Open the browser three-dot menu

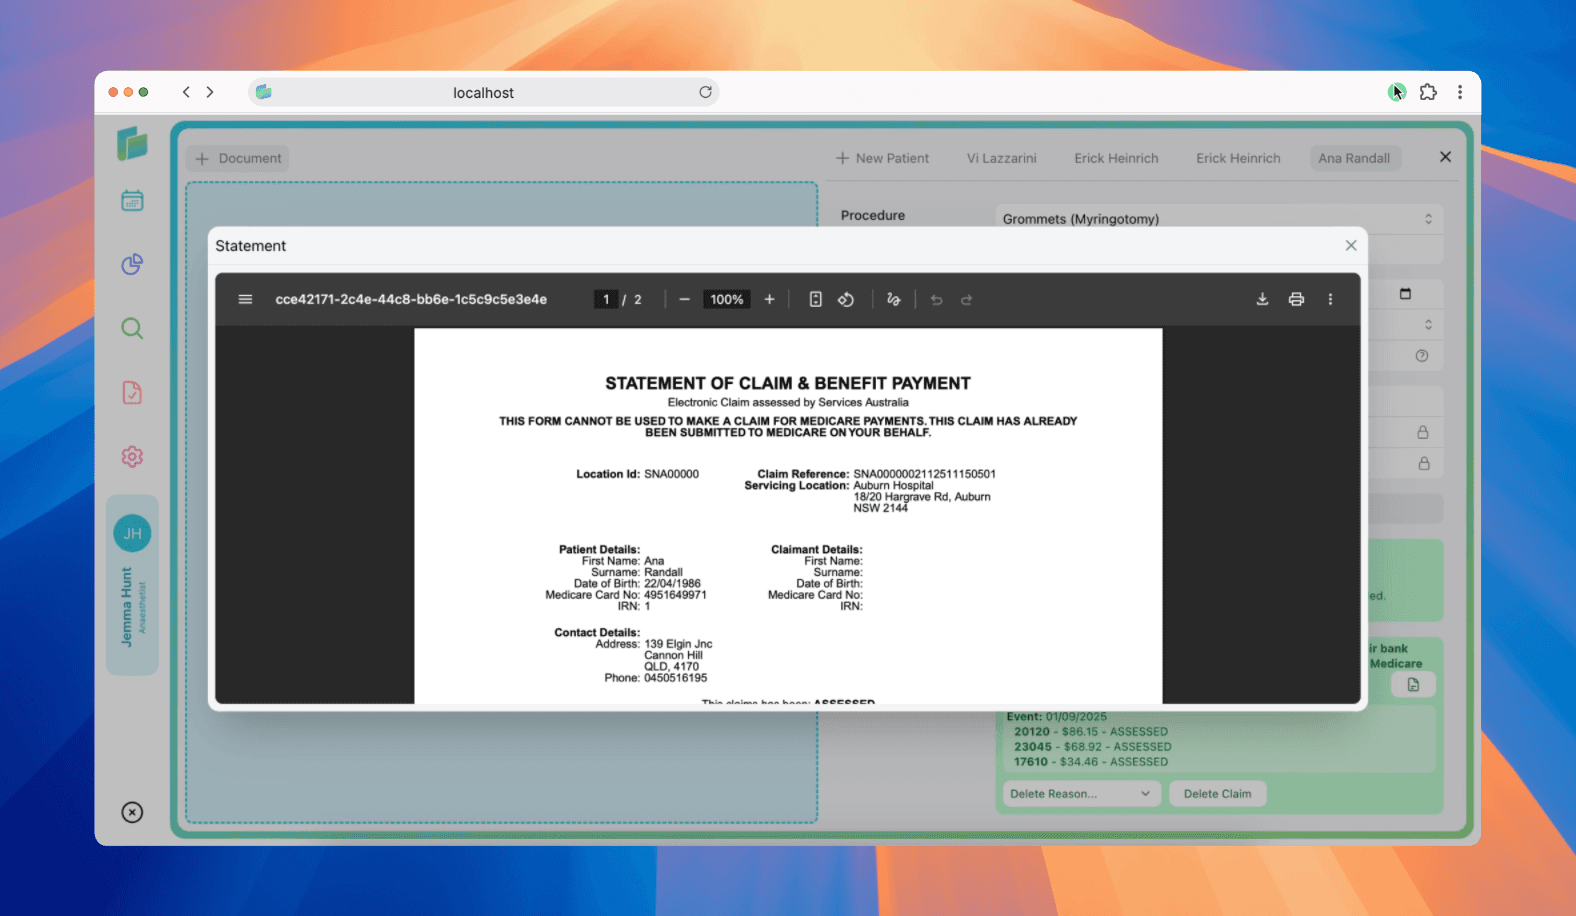[x=1460, y=92]
